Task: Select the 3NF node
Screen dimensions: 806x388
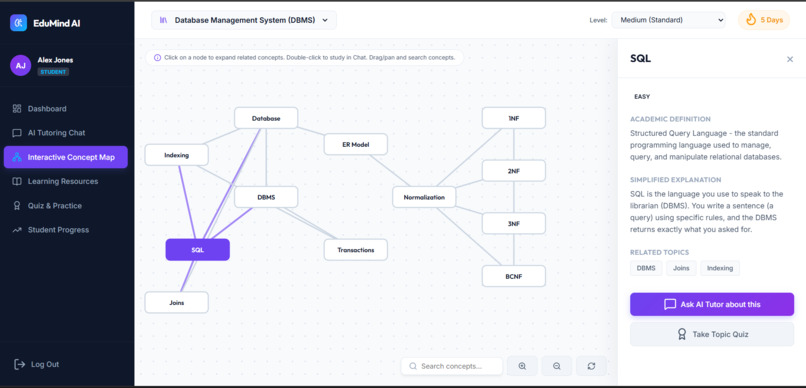Action: click(x=514, y=224)
